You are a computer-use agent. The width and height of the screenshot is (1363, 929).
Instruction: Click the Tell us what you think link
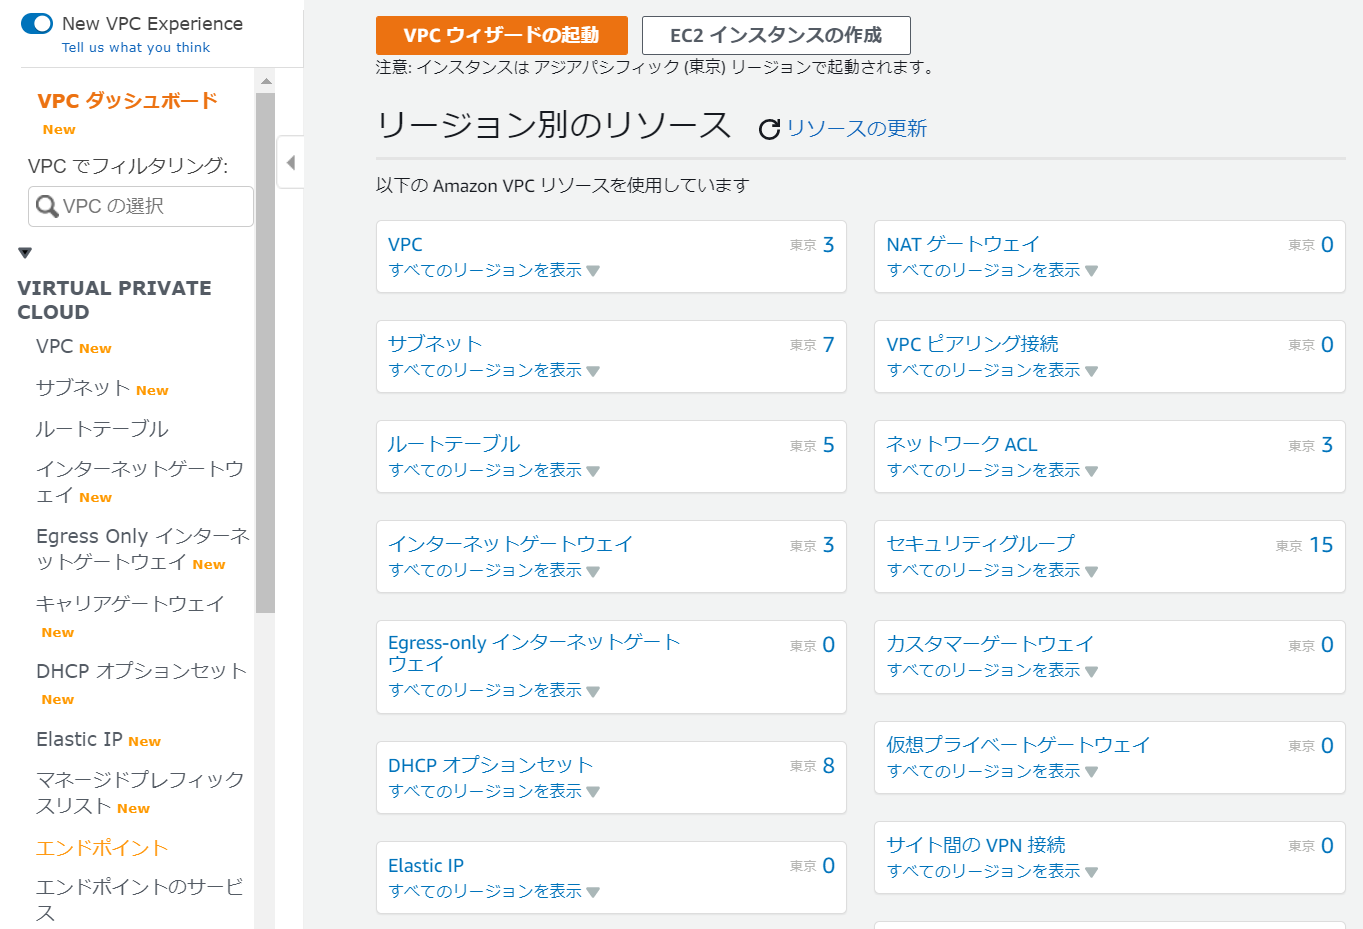point(136,47)
